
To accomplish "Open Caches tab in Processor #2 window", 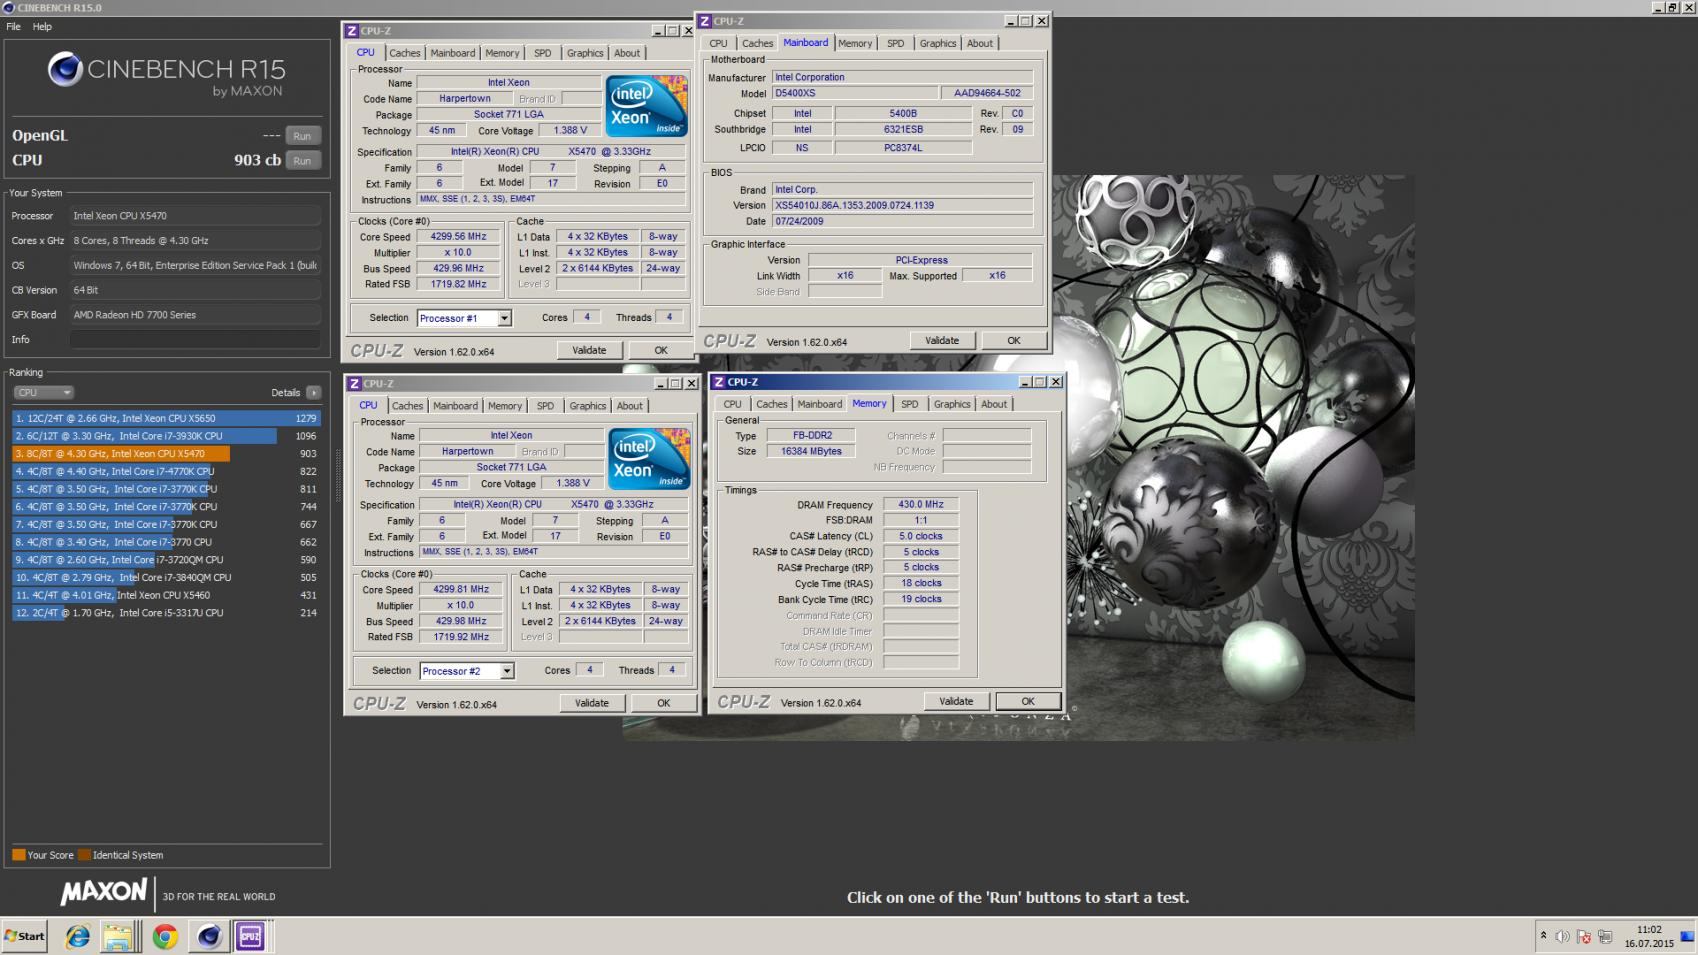I will point(408,406).
